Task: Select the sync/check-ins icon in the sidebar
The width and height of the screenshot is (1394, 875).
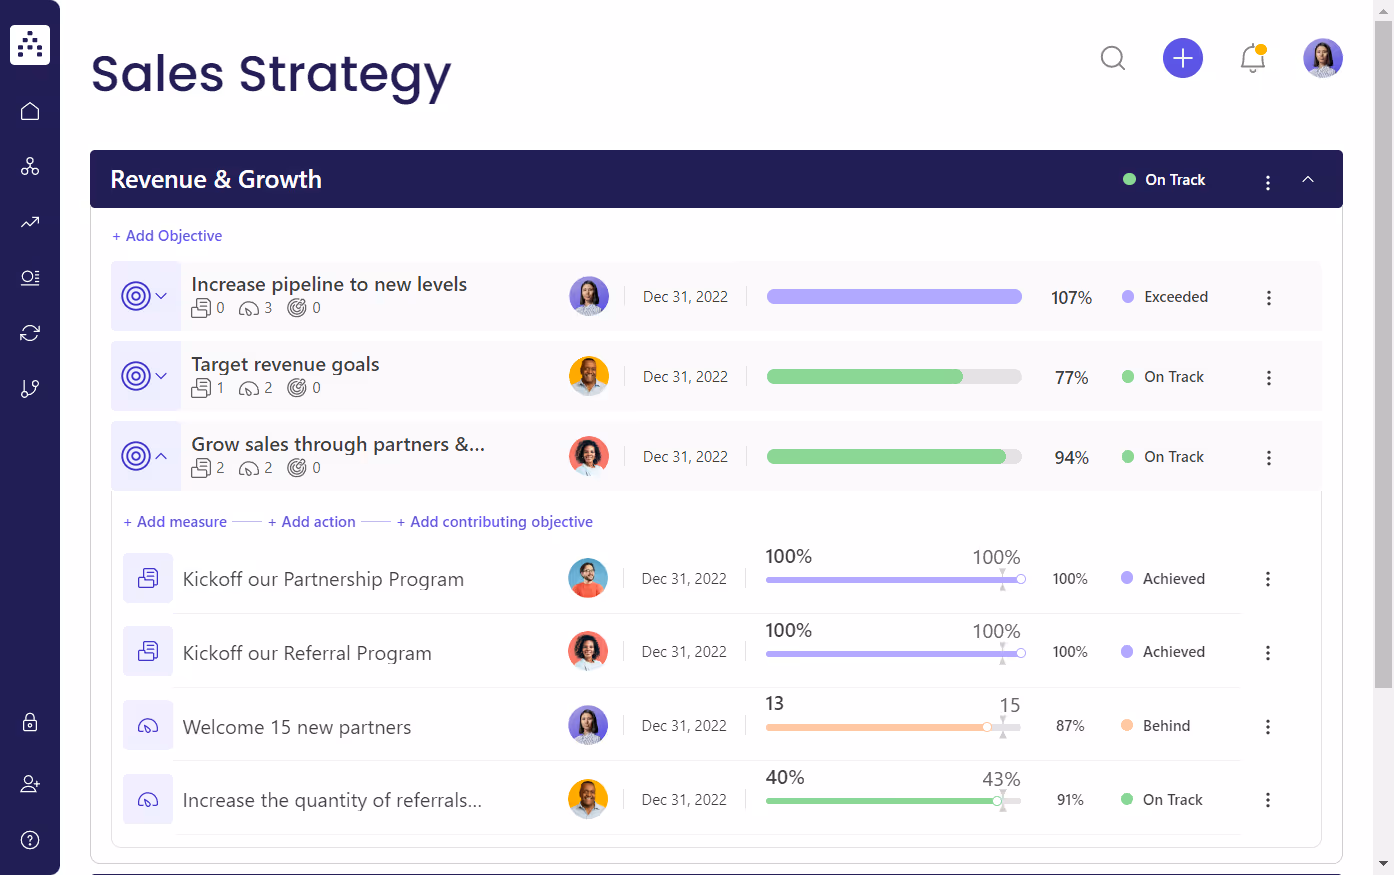Action: pyautogui.click(x=29, y=332)
